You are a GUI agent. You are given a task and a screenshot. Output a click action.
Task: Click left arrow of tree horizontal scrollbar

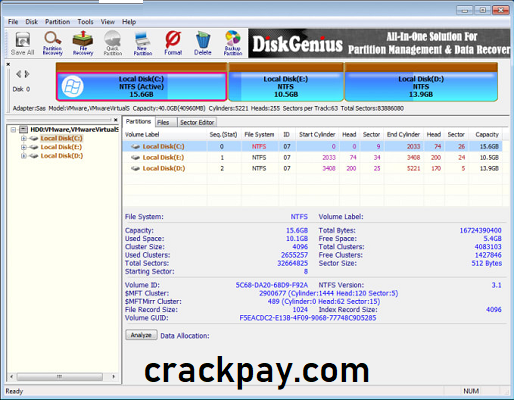point(12,377)
